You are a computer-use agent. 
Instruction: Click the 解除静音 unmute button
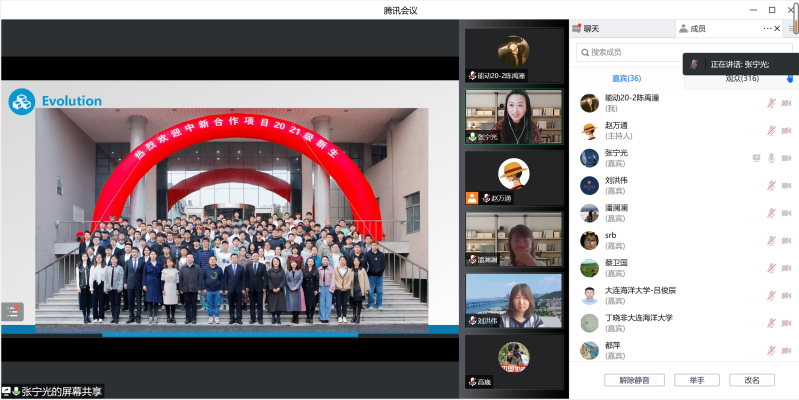(x=634, y=380)
